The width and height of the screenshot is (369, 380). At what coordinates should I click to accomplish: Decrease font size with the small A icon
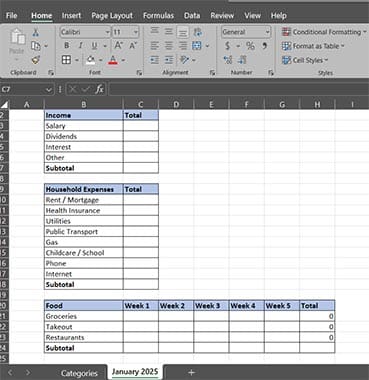133,46
